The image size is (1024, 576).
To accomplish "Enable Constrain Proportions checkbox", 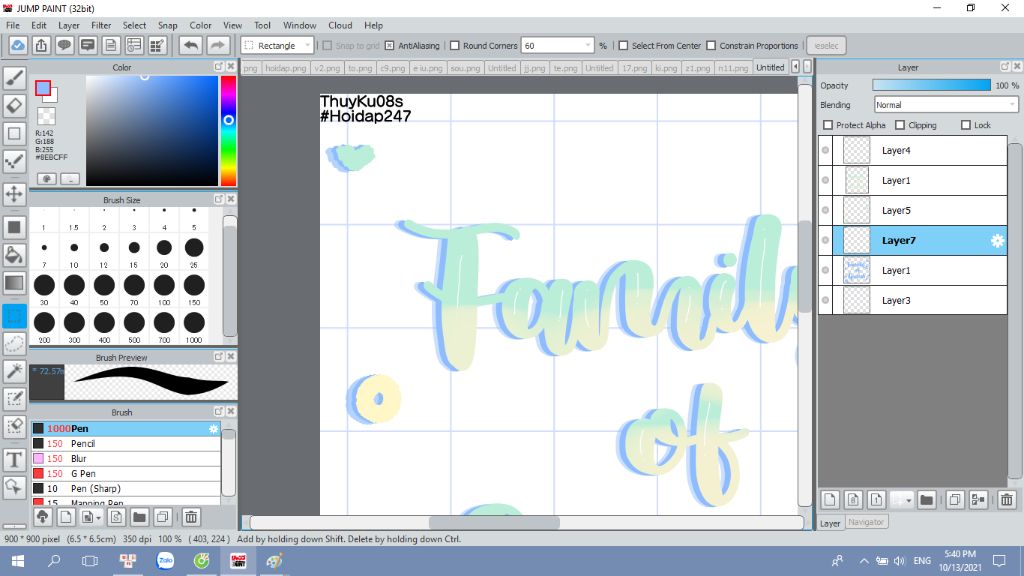I will pyautogui.click(x=711, y=46).
